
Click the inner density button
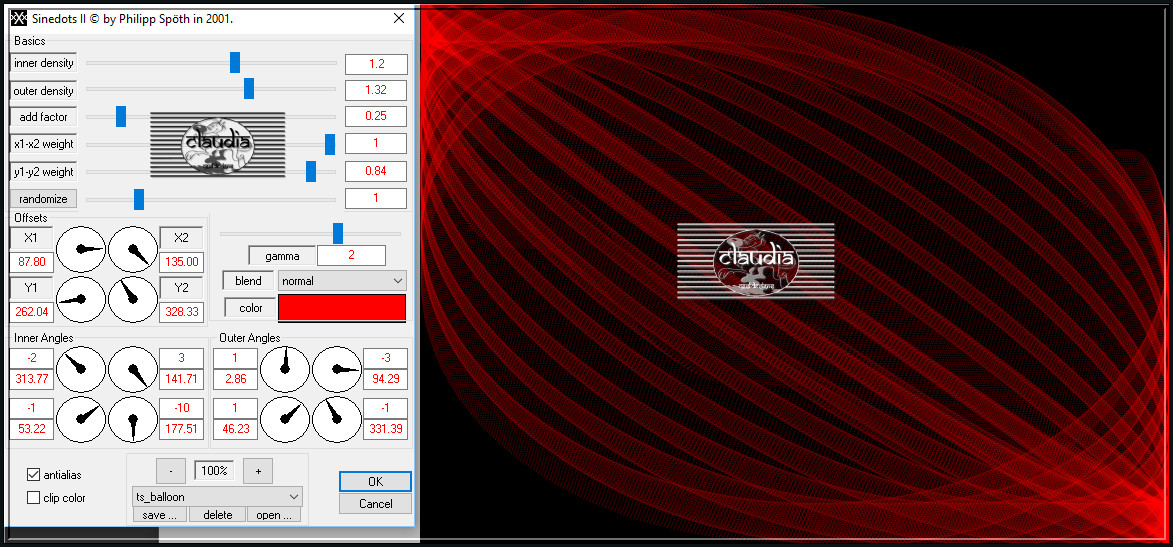[43, 63]
